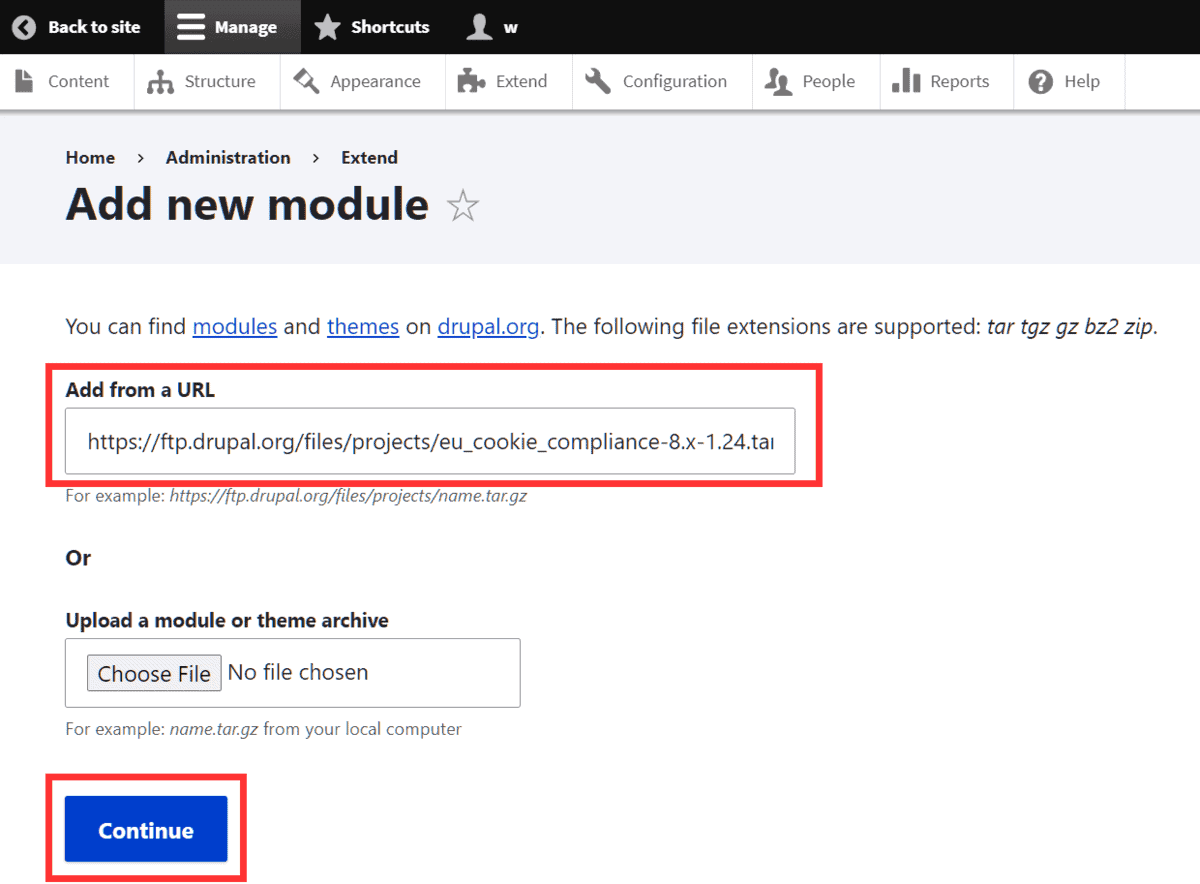
Task: Click the Choose File button
Action: pyautogui.click(x=153, y=672)
